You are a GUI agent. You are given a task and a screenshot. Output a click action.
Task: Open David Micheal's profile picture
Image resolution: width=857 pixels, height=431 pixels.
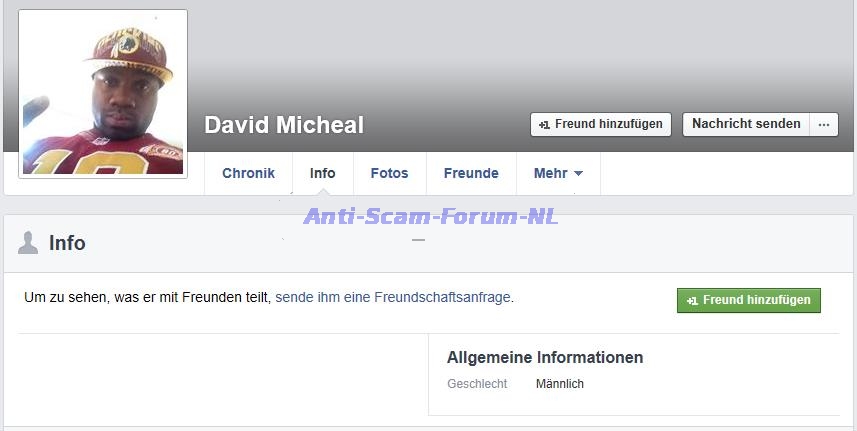[x=103, y=93]
